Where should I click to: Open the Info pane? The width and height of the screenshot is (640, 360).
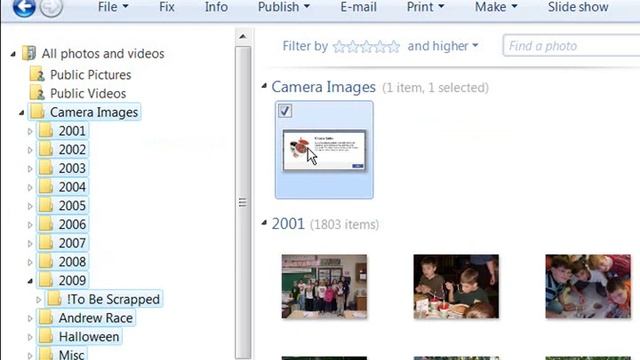tap(216, 7)
